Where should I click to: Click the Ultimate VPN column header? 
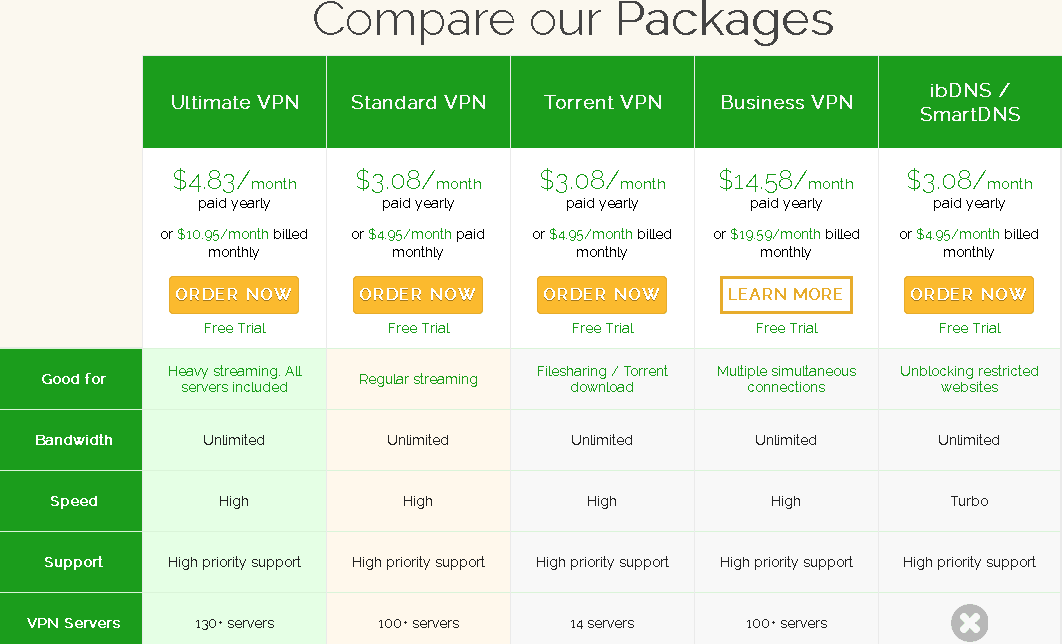234,102
